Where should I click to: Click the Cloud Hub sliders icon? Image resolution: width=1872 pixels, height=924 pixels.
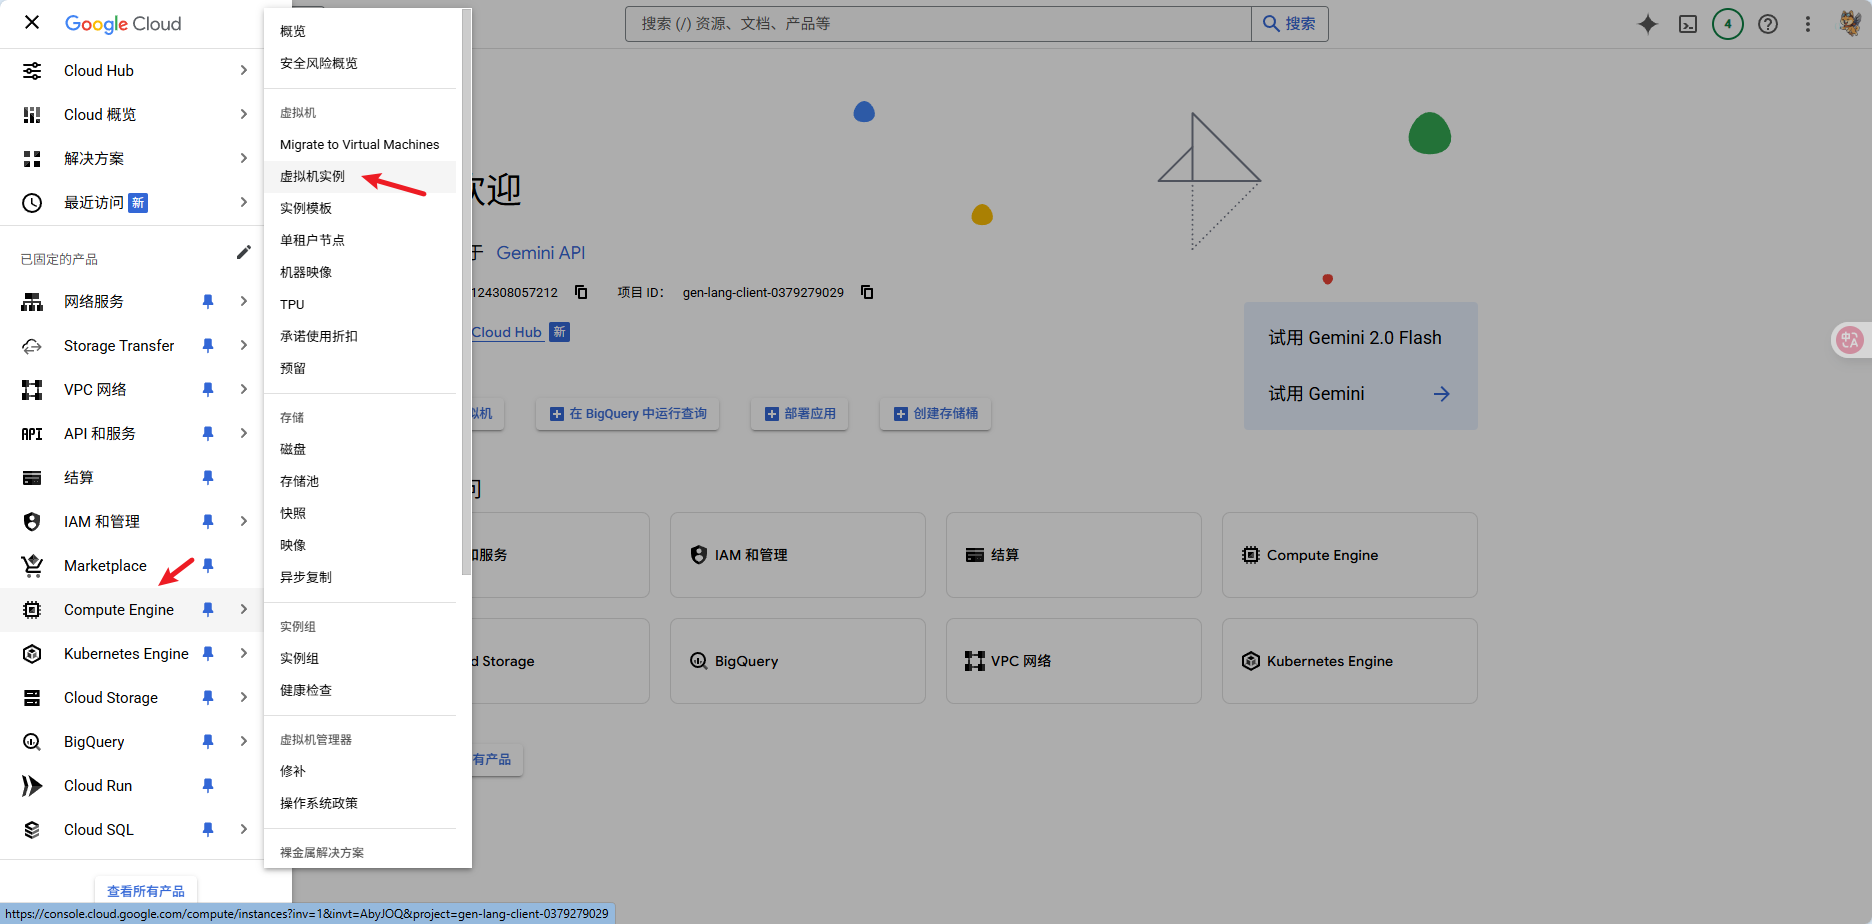[x=32, y=71]
